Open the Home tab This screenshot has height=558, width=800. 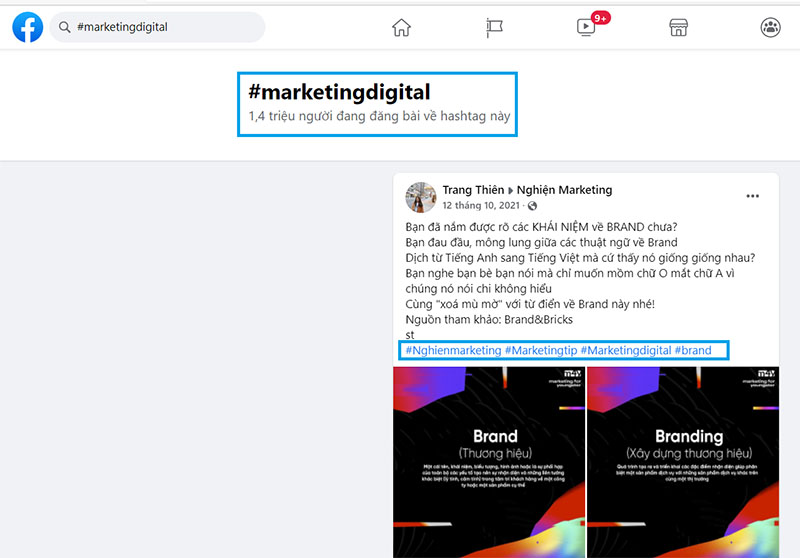coord(402,27)
